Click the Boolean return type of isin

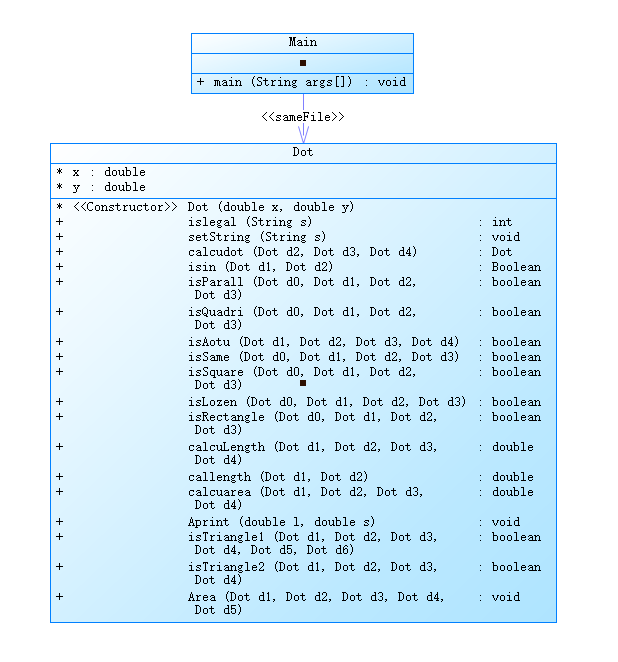tap(516, 267)
